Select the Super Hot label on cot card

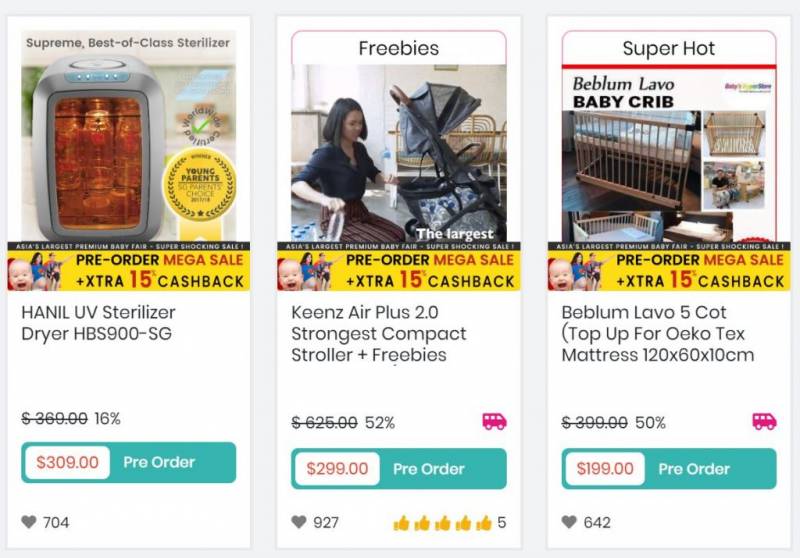coord(668,48)
